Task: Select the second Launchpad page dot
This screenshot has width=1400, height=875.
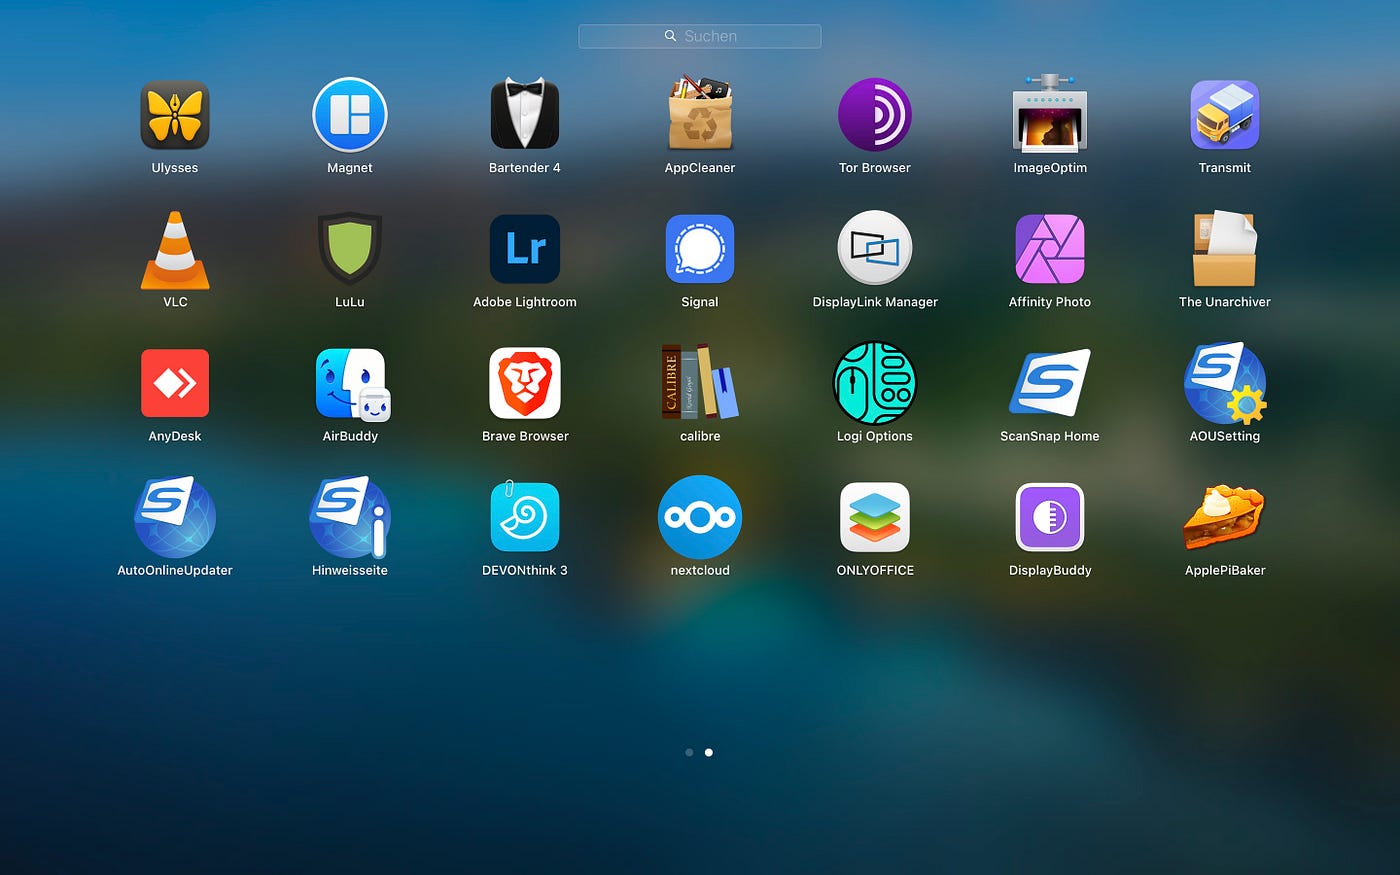Action: (x=709, y=752)
